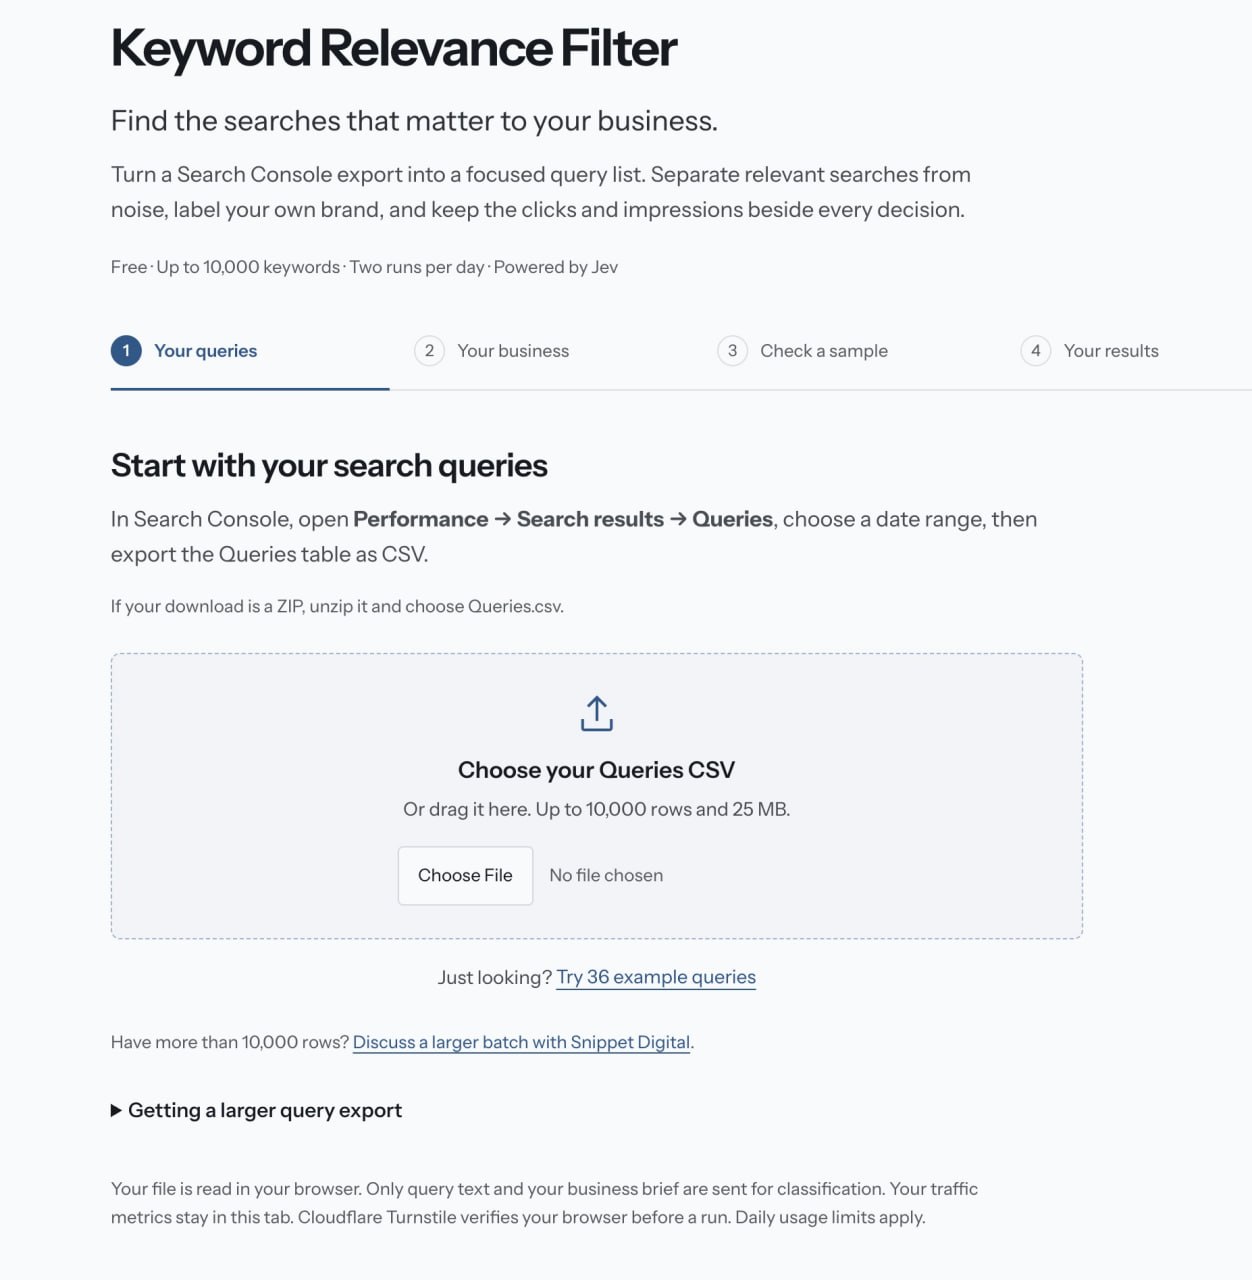The height and width of the screenshot is (1280, 1252).
Task: Click the step 4 number circle
Action: pos(1036,351)
